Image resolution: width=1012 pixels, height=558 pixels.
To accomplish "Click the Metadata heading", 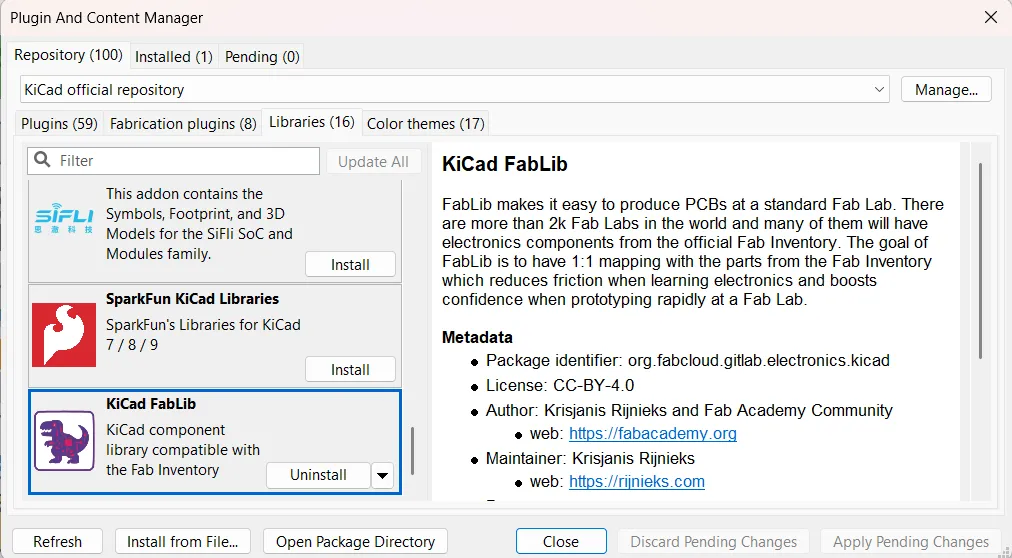I will tap(477, 337).
